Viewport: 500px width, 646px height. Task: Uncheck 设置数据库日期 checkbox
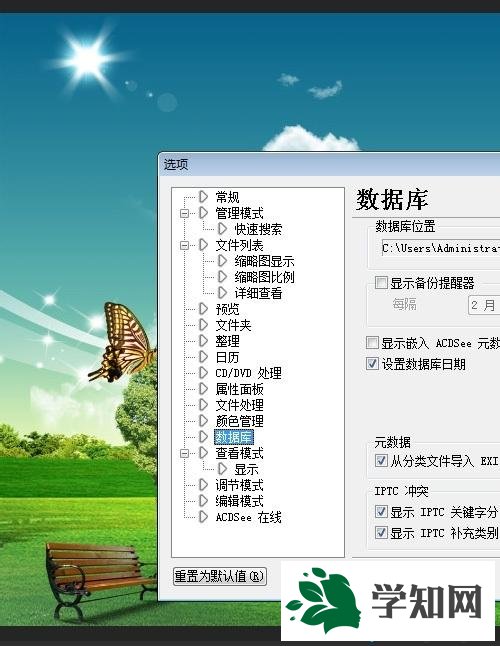coord(372,363)
